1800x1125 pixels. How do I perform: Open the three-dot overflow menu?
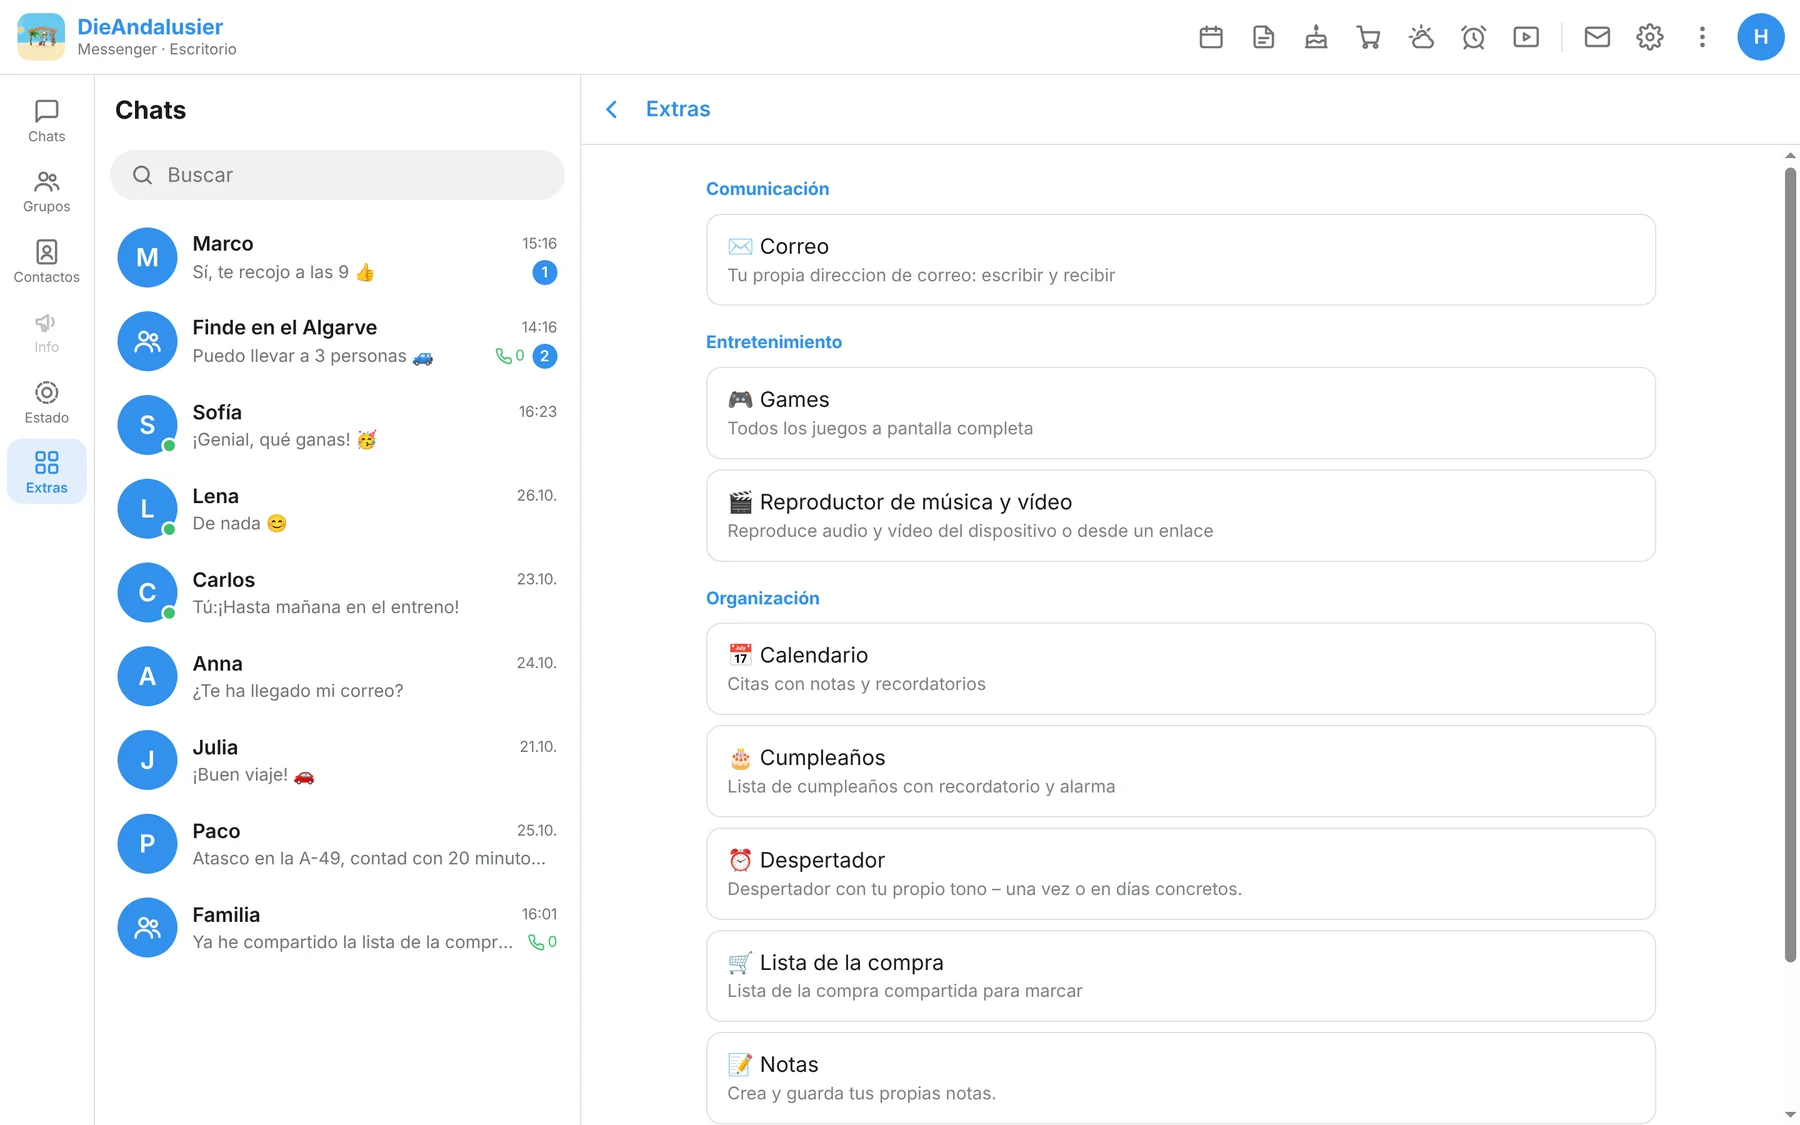[1702, 37]
